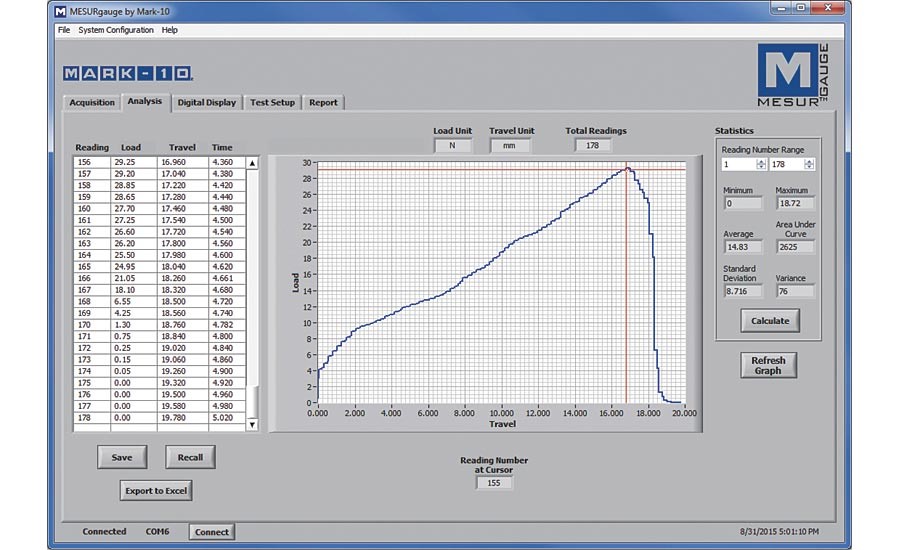Export the data to Excel
The height and width of the screenshot is (550, 900).
pyautogui.click(x=155, y=490)
